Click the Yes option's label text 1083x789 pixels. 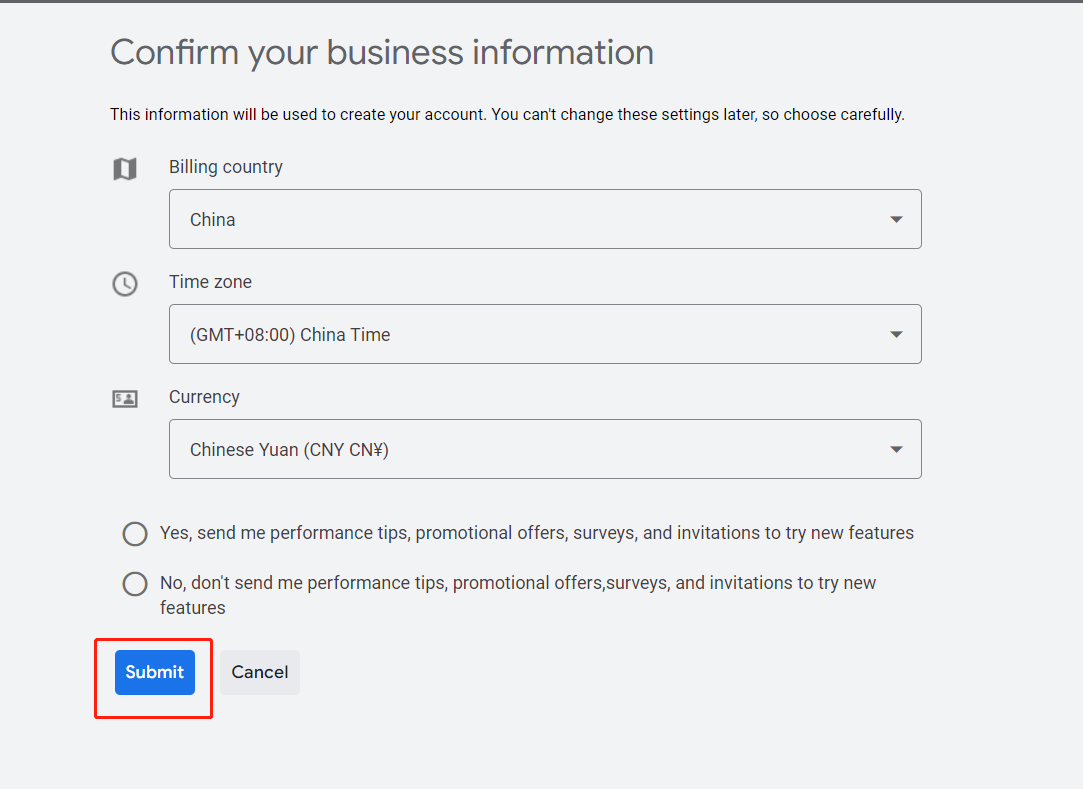click(537, 533)
